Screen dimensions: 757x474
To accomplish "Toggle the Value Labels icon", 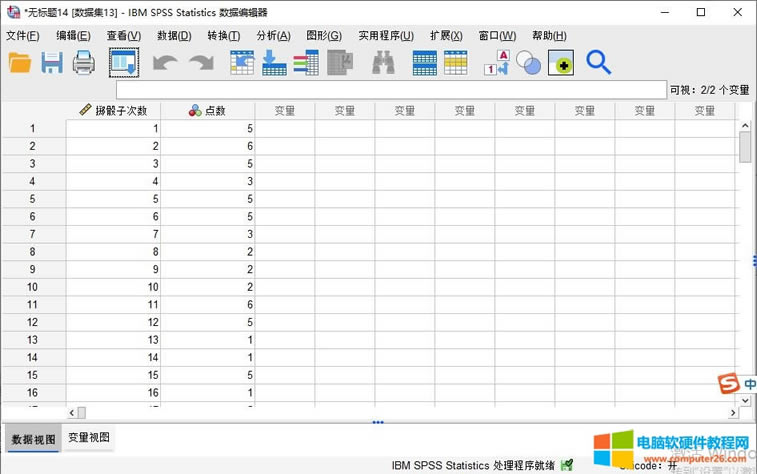I will pyautogui.click(x=496, y=63).
